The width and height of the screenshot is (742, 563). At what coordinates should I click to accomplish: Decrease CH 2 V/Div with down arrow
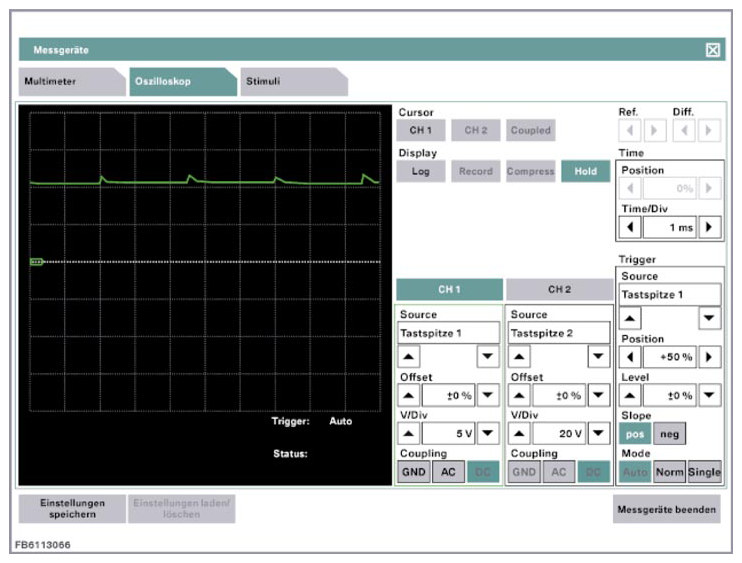(599, 433)
